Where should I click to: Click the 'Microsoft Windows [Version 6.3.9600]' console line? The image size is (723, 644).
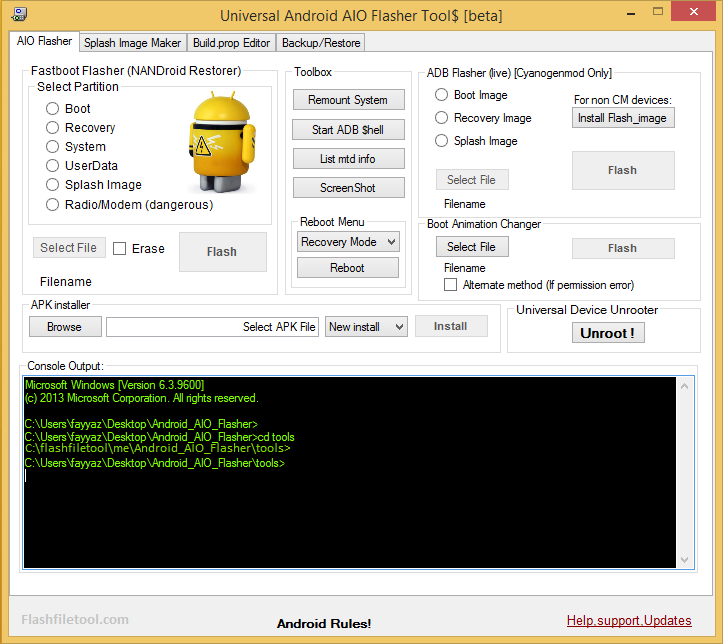click(114, 385)
